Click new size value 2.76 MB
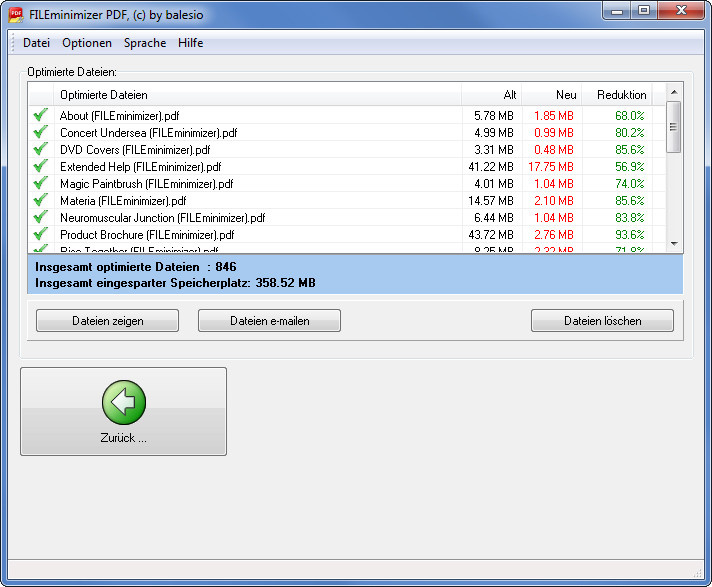Image resolution: width=712 pixels, height=587 pixels. 554,235
